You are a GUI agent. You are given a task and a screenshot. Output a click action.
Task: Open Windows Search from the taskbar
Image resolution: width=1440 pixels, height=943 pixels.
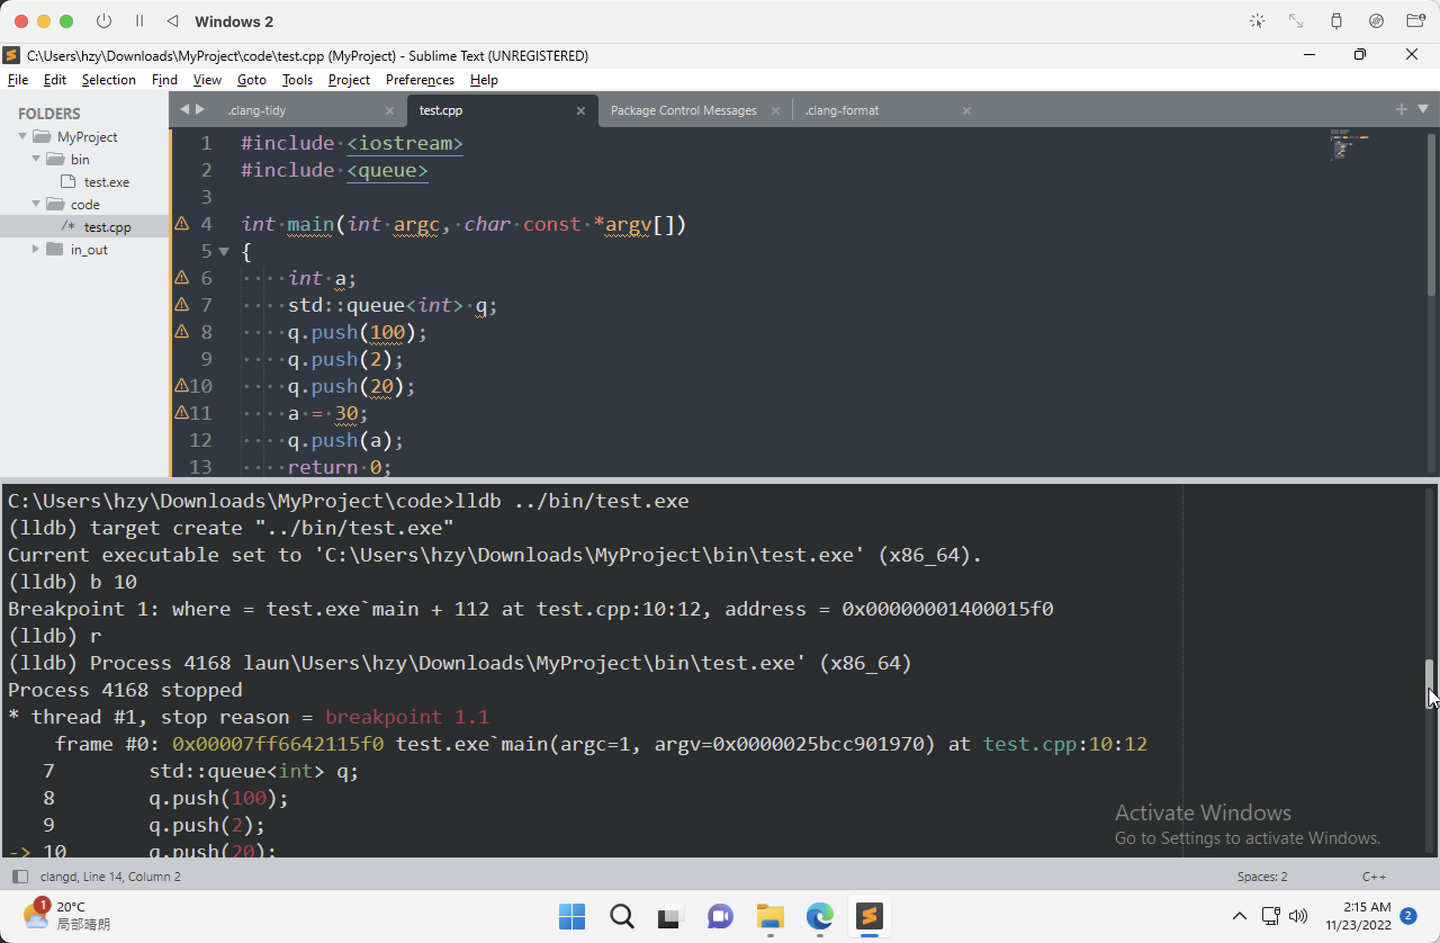click(621, 916)
